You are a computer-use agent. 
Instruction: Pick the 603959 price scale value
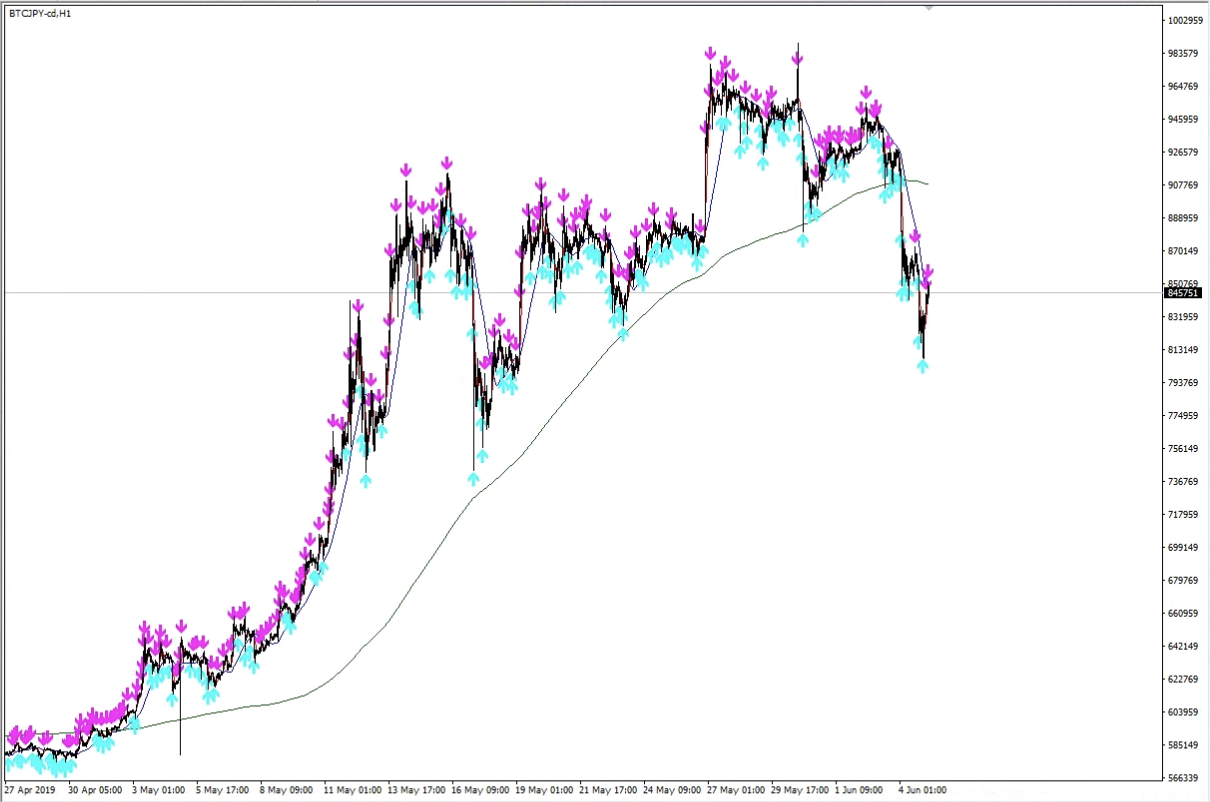click(x=1184, y=714)
